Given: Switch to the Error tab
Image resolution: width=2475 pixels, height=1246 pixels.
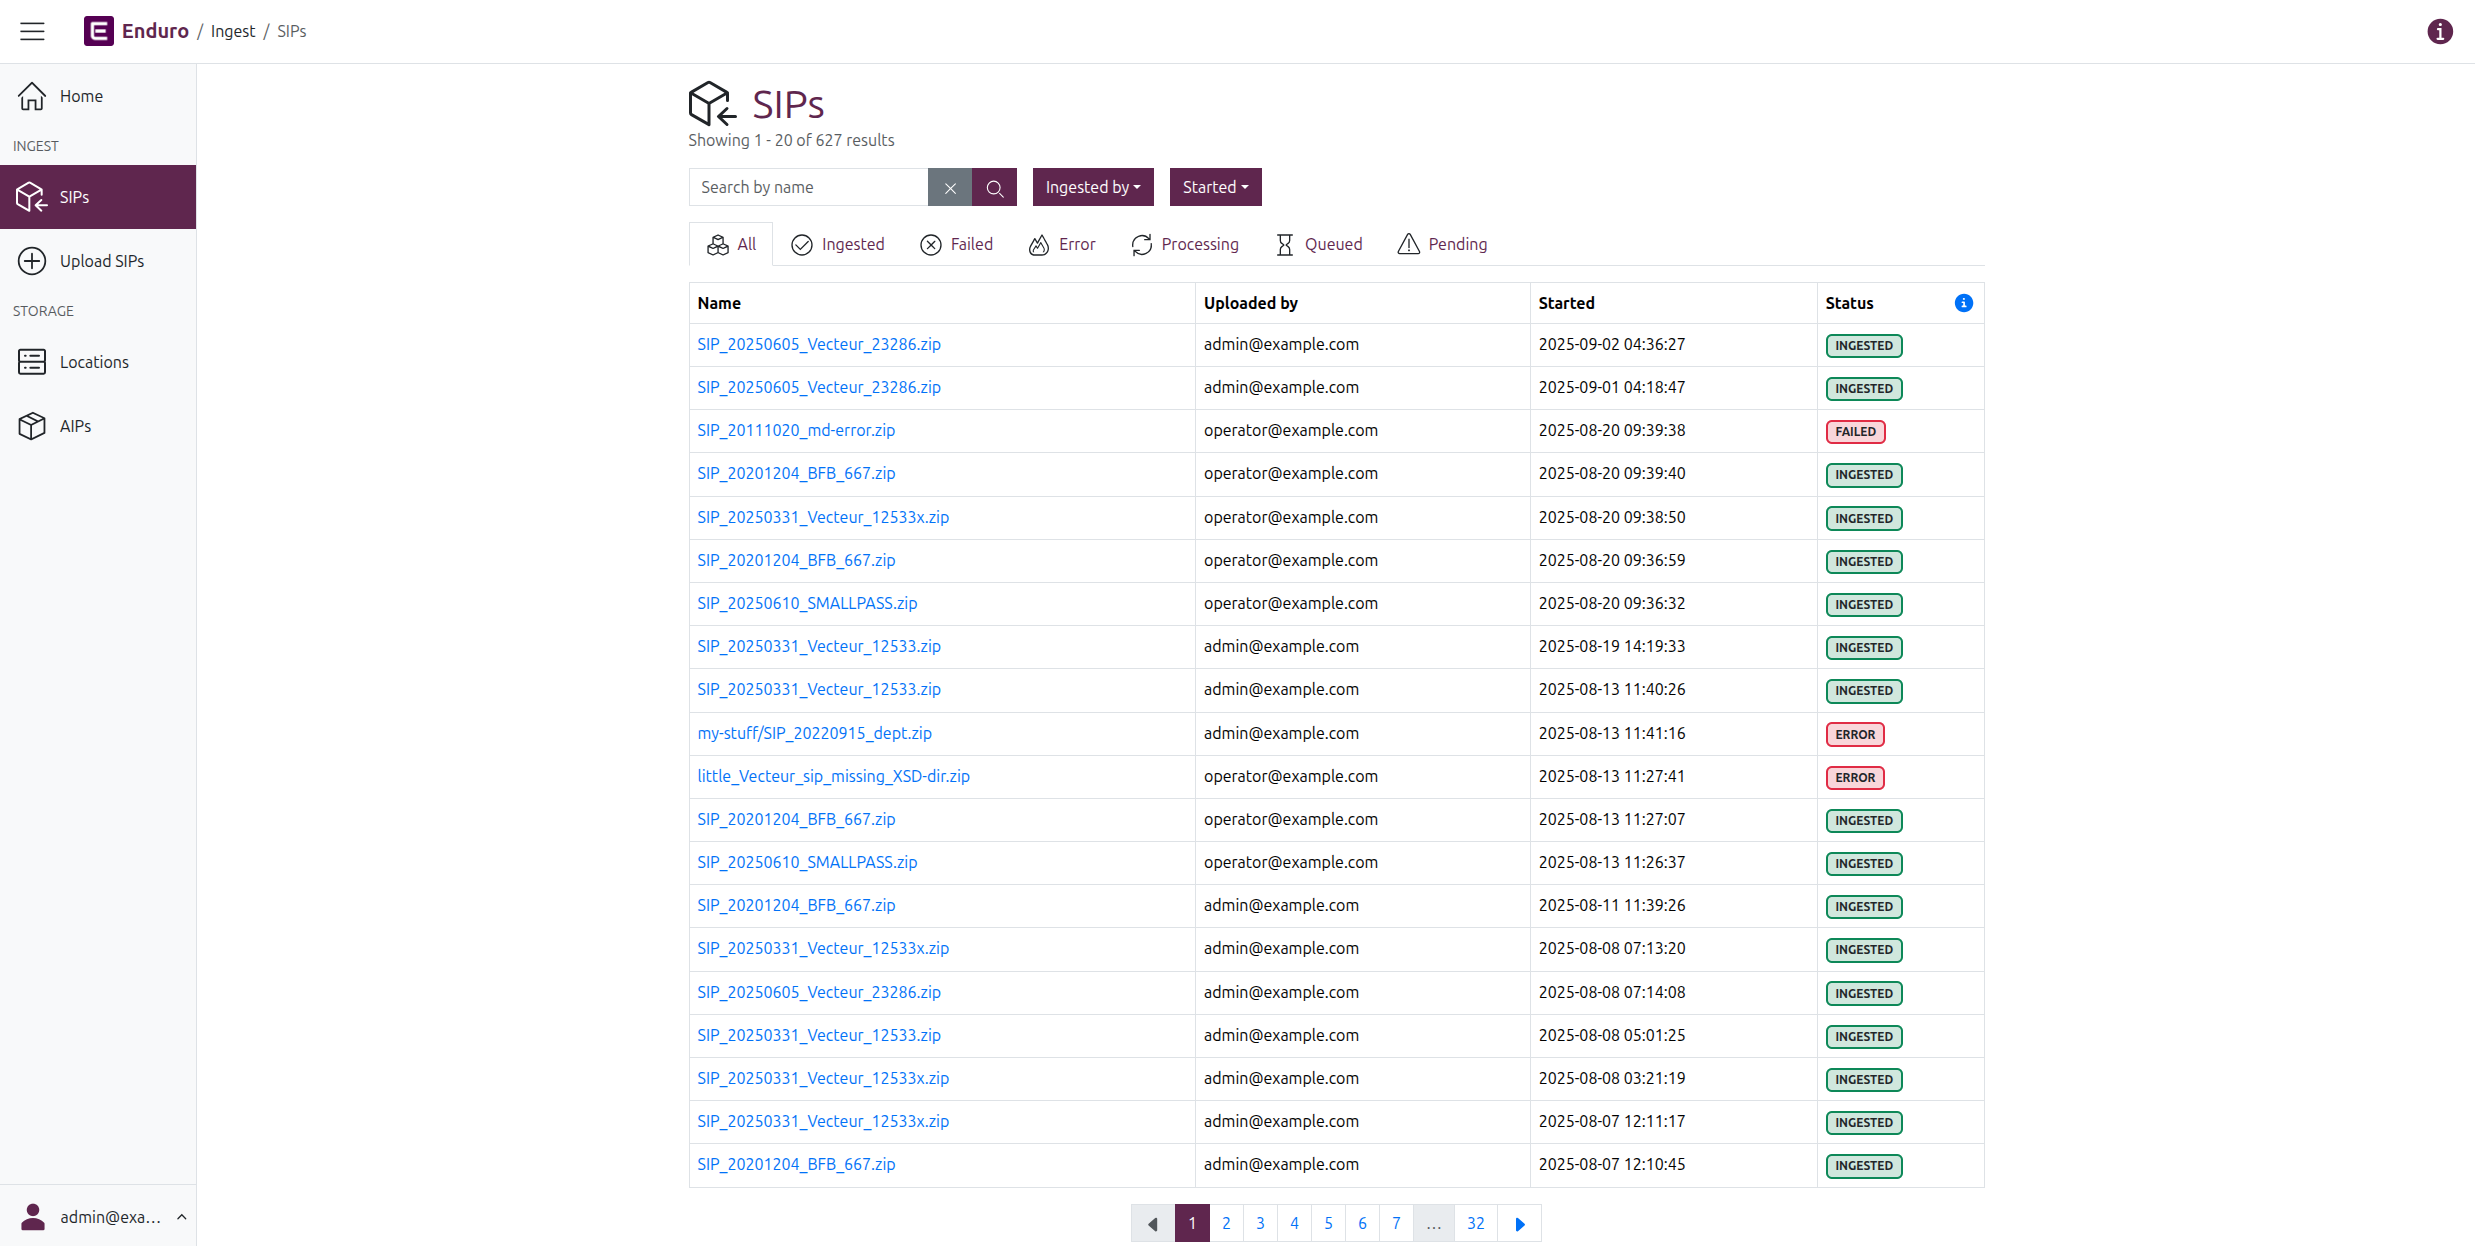Looking at the screenshot, I should click(1062, 244).
